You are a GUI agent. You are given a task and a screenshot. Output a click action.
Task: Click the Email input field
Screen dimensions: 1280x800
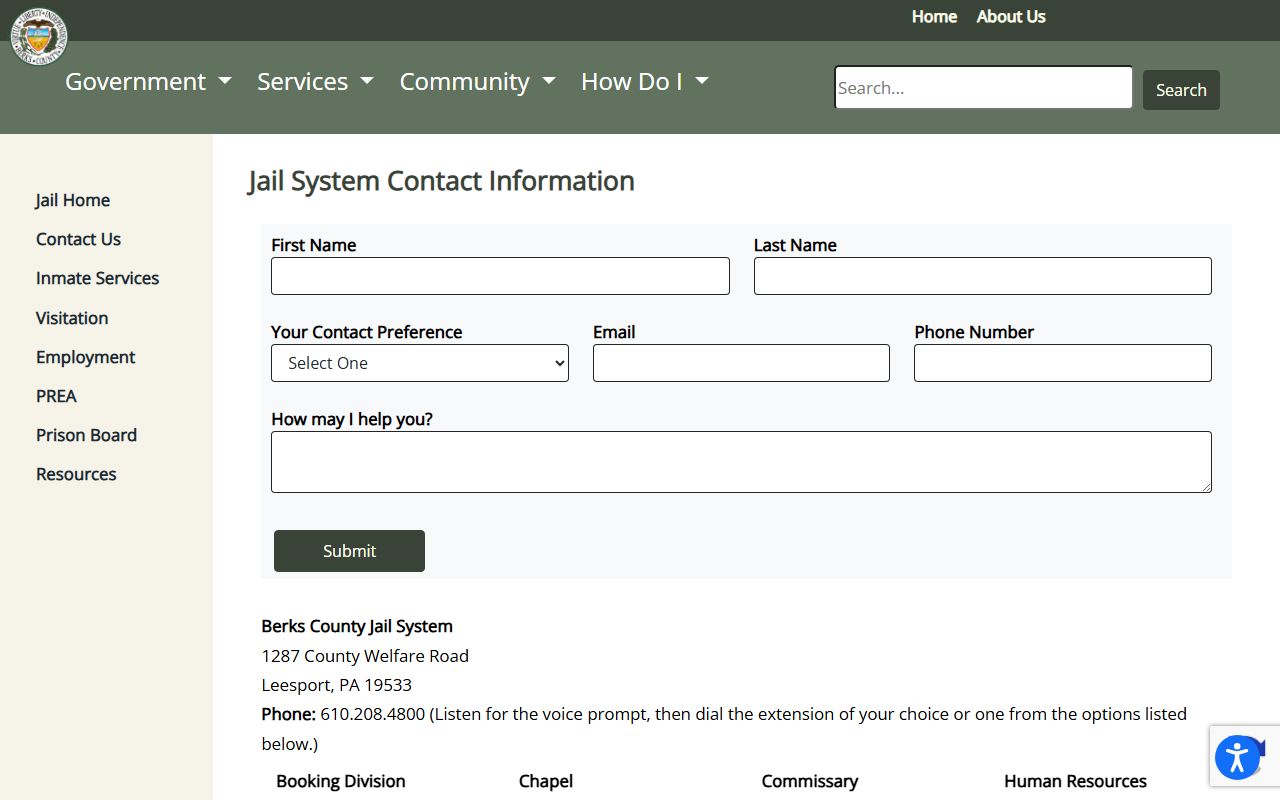pos(741,363)
